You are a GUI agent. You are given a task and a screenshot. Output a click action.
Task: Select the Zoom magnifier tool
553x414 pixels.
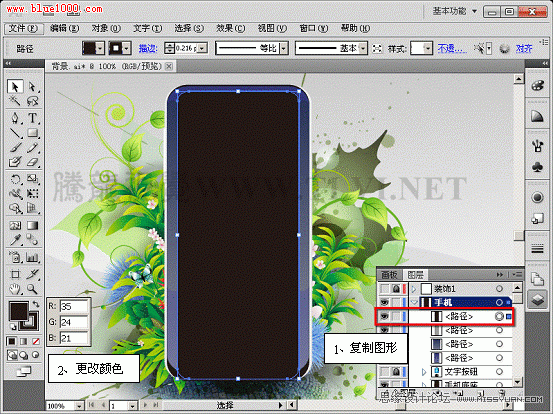32,290
